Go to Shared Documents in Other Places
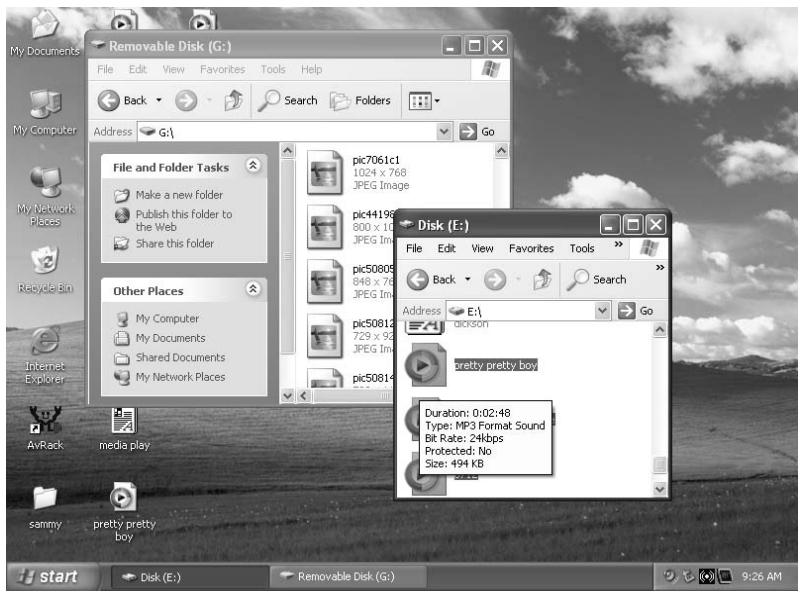Image resolution: width=803 pixels, height=593 pixels. 170,357
